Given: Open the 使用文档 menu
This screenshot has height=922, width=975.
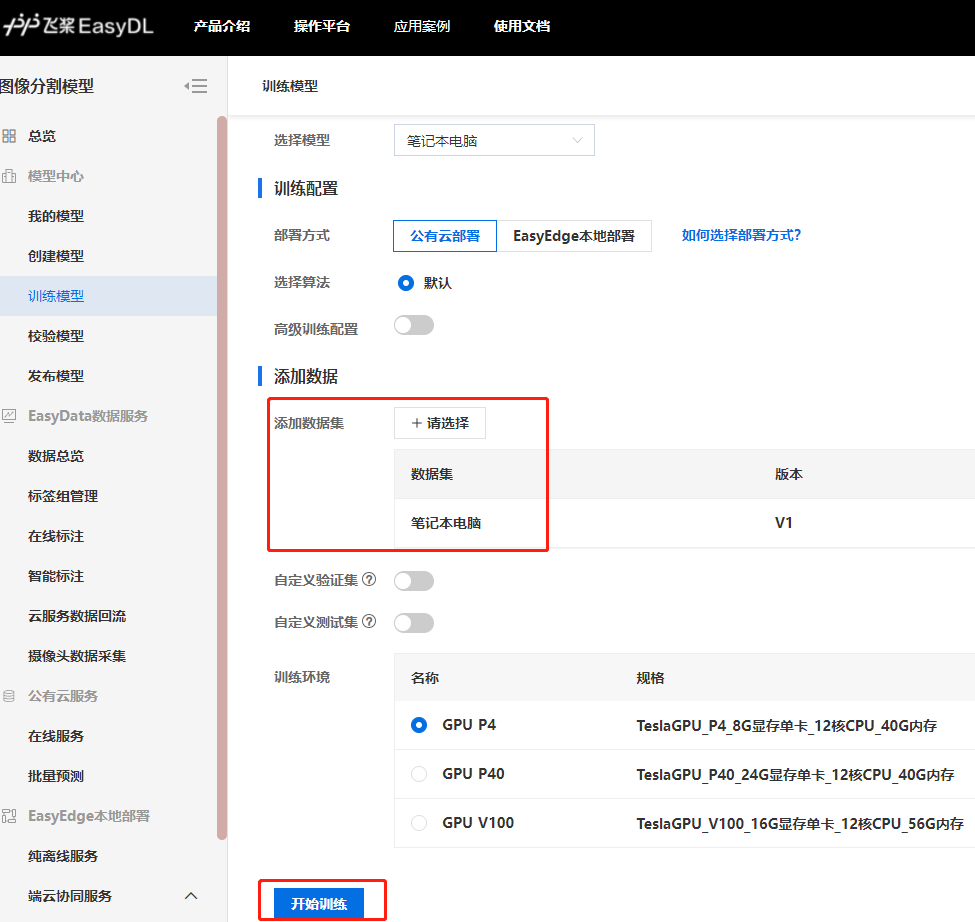Looking at the screenshot, I should click(x=521, y=28).
